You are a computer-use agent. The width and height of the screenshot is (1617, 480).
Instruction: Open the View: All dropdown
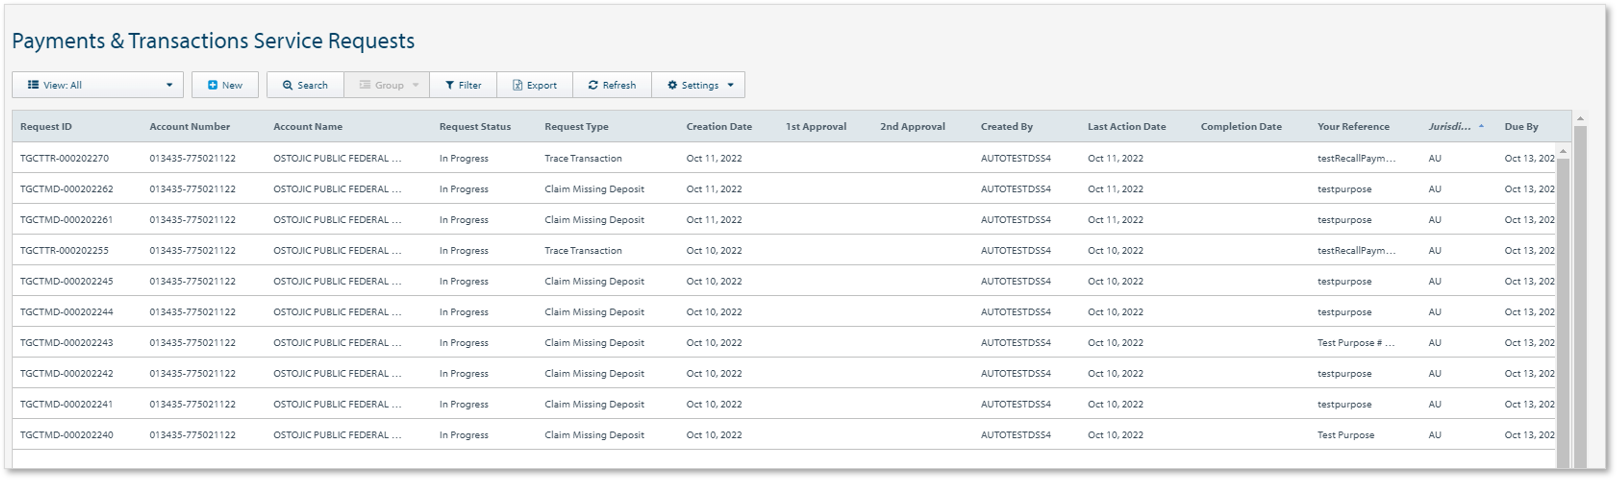(98, 85)
